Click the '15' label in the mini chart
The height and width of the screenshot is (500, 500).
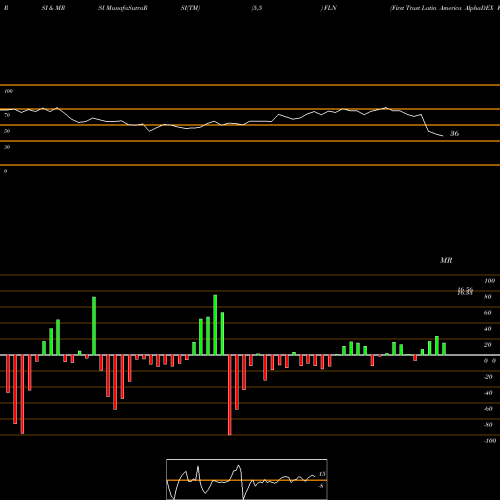click(322, 474)
